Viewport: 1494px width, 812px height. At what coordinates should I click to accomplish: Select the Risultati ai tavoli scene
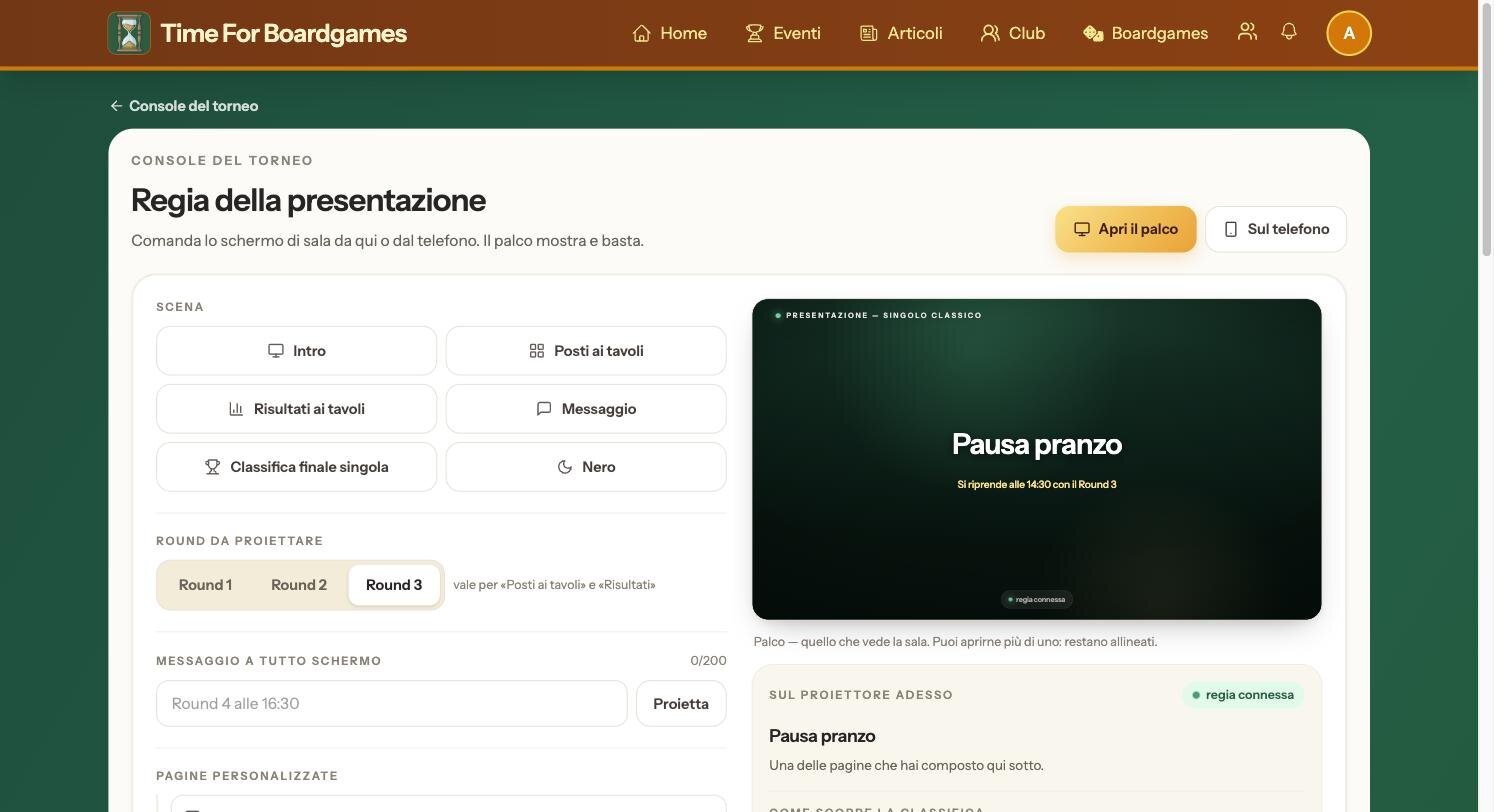point(296,409)
